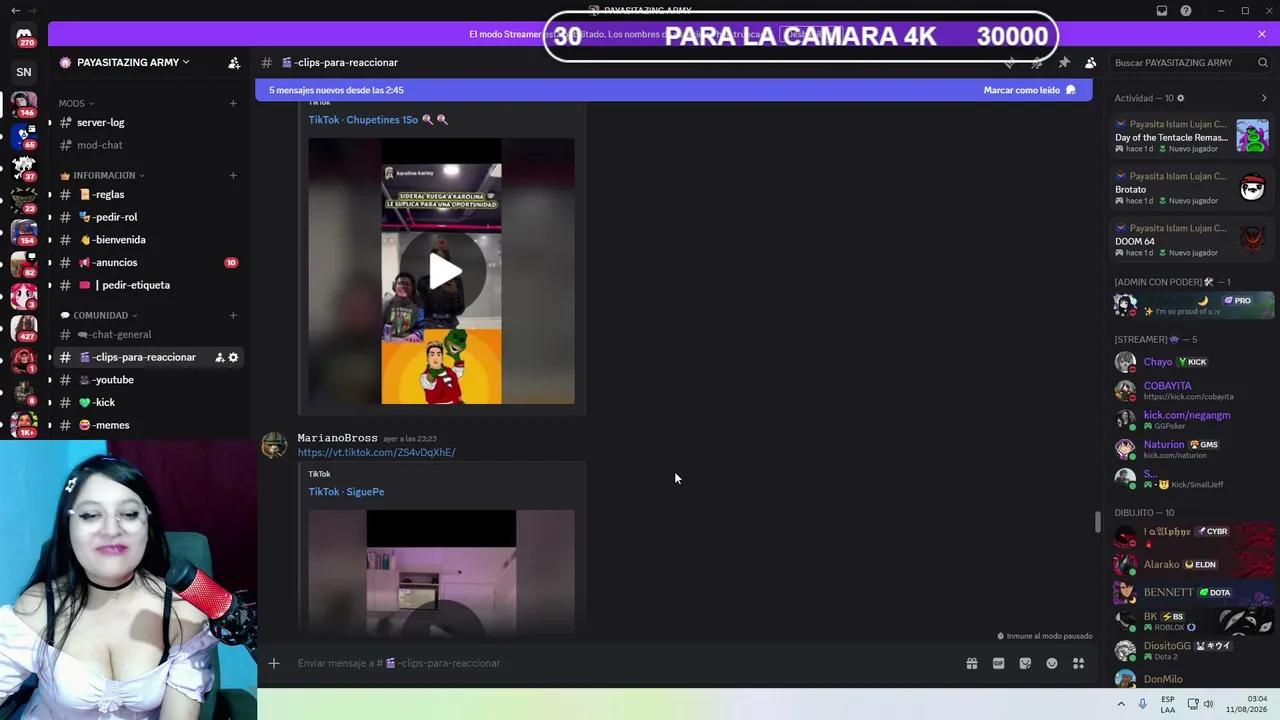This screenshot has height=720, width=1280.
Task: Open MarianoBross username profile
Action: [x=337, y=438]
